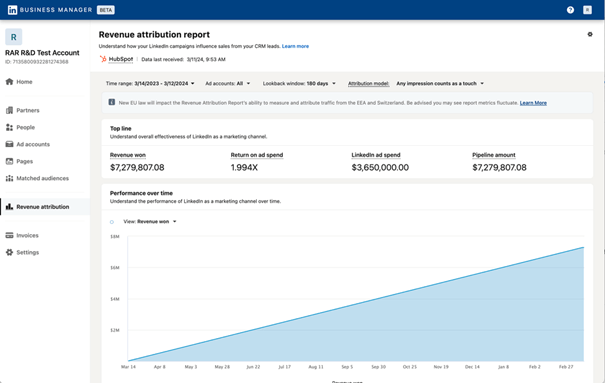Click the 1.994X return value
Viewport: 605px width, 383px height.
(244, 167)
